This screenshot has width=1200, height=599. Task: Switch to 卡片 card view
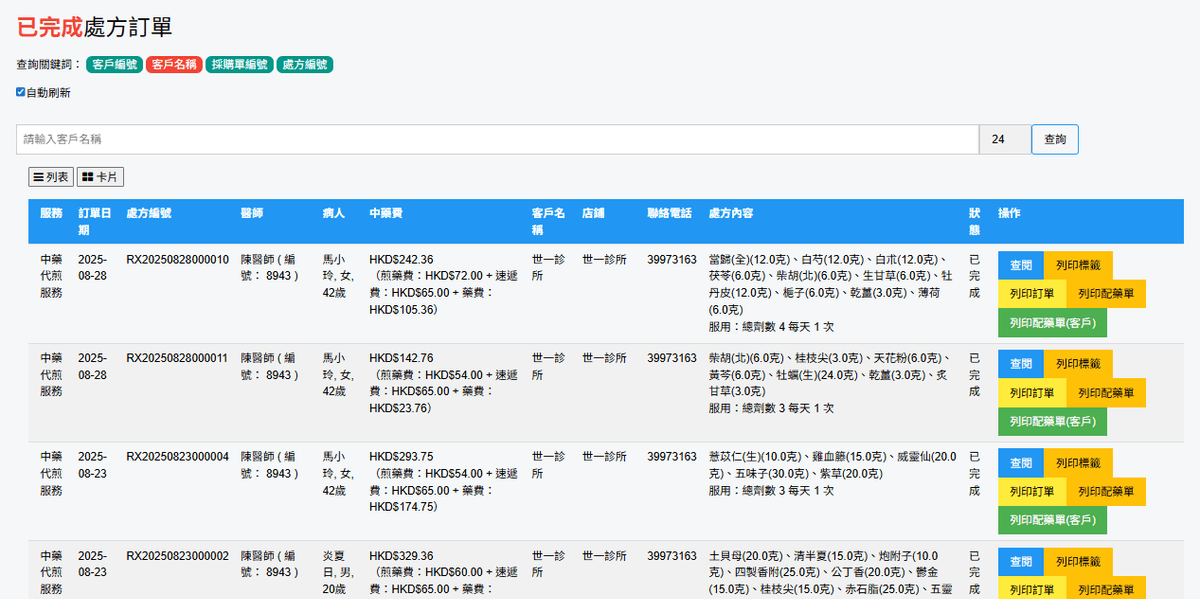[100, 177]
